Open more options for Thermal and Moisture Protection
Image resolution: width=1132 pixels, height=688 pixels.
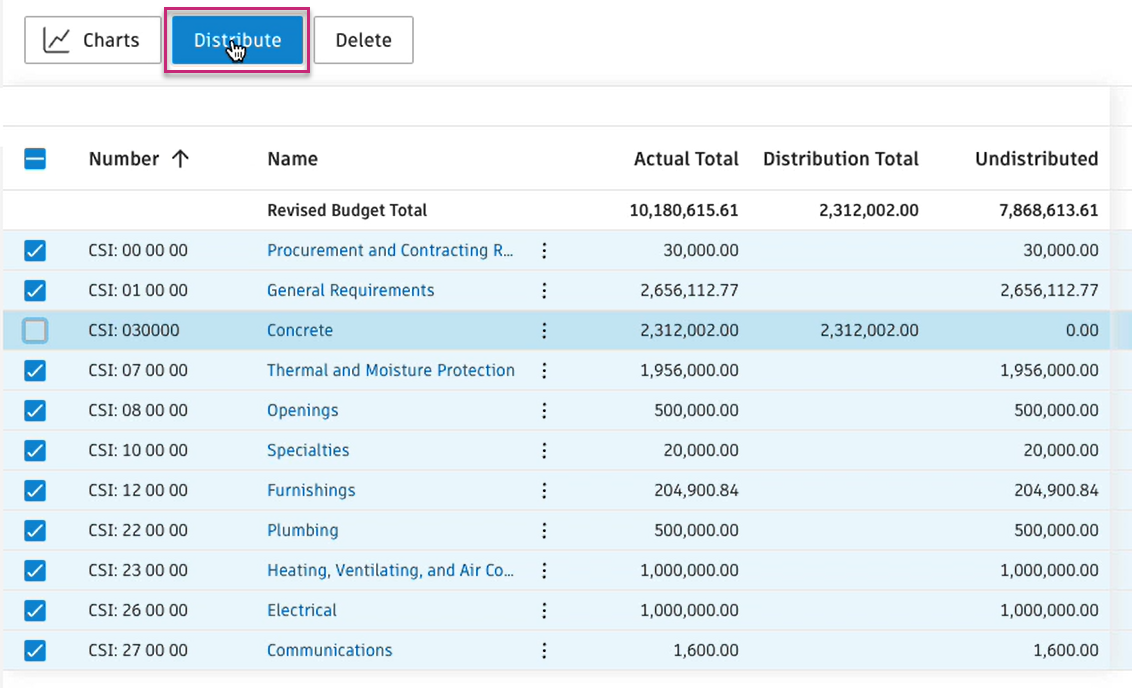[x=544, y=370]
